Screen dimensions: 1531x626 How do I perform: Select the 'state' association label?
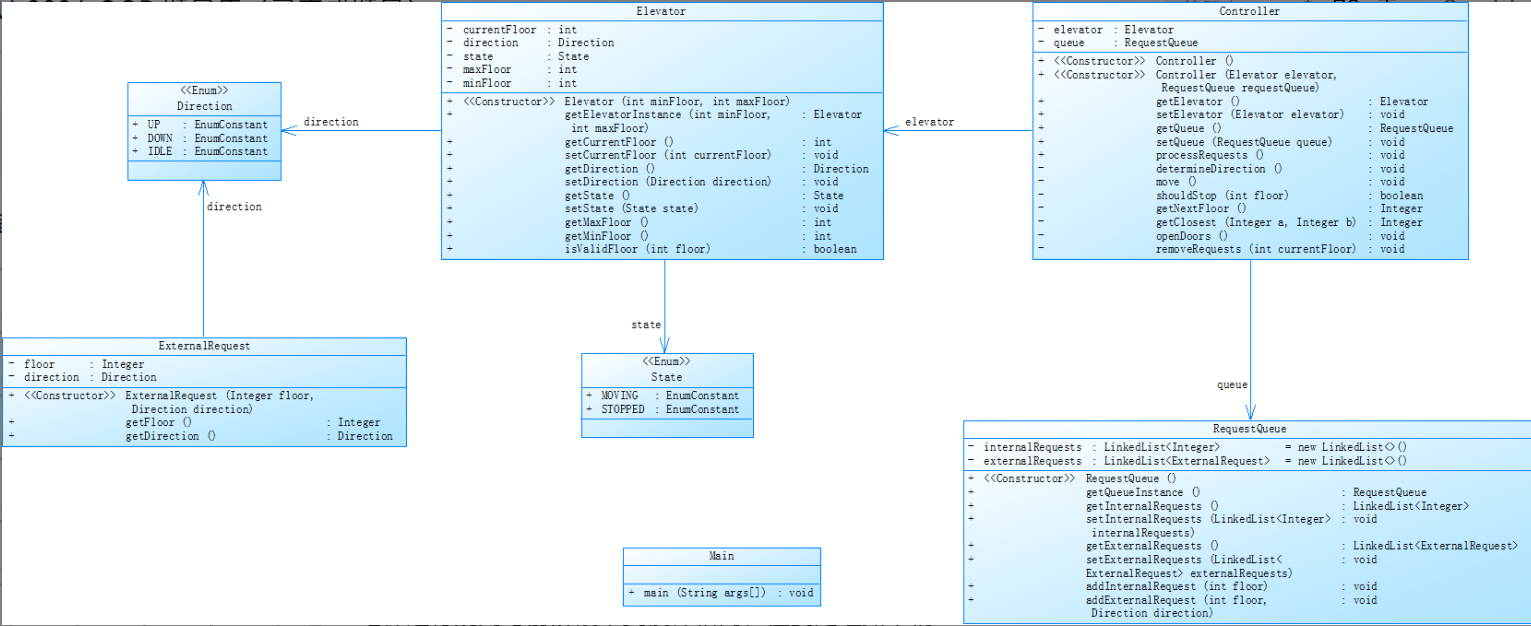coord(646,324)
